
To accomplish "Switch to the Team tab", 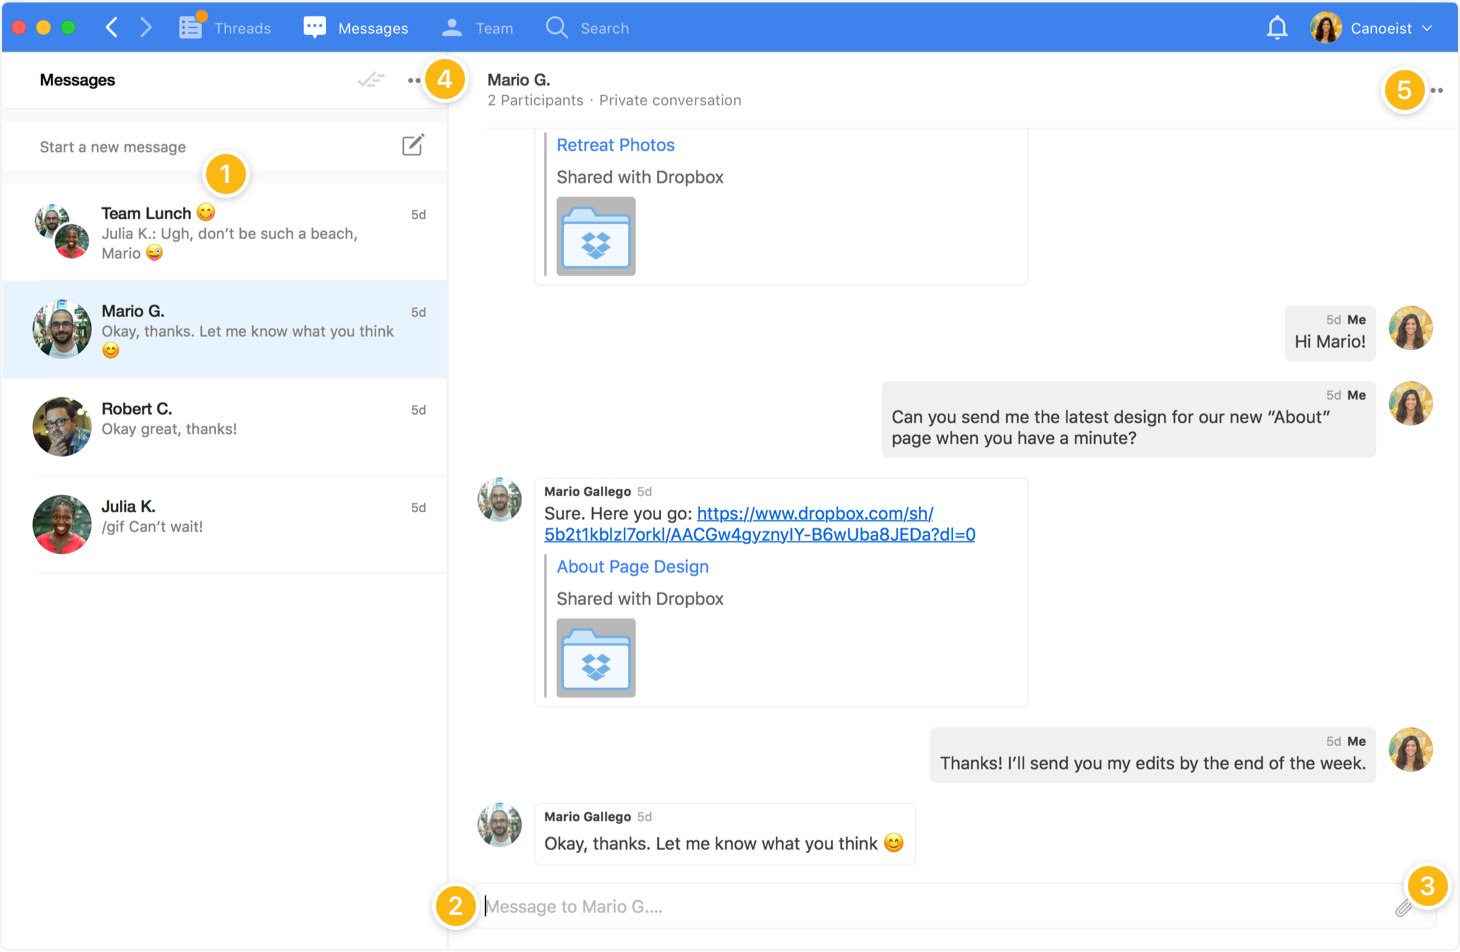I will click(x=478, y=28).
